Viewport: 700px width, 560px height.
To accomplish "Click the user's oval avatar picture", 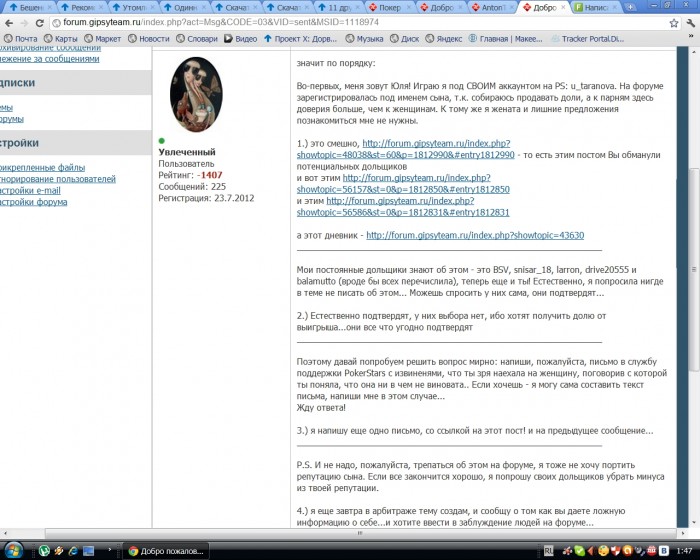I will point(196,95).
